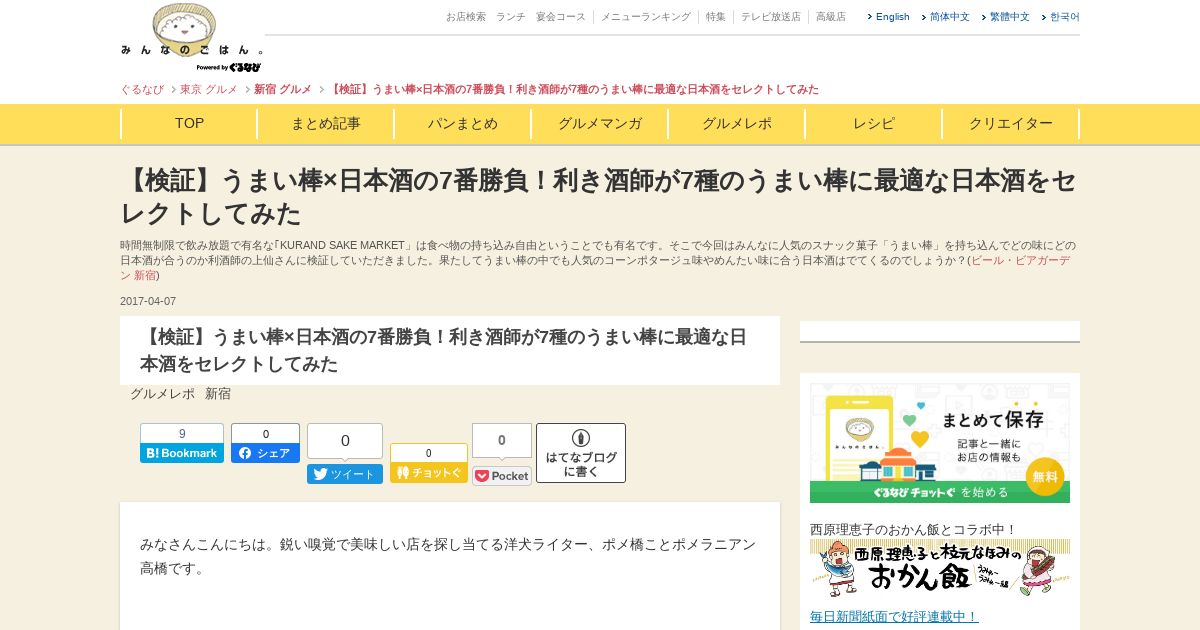The width and height of the screenshot is (1200, 630).
Task: Click the おかん飯 collaboration banner
Action: (940, 569)
